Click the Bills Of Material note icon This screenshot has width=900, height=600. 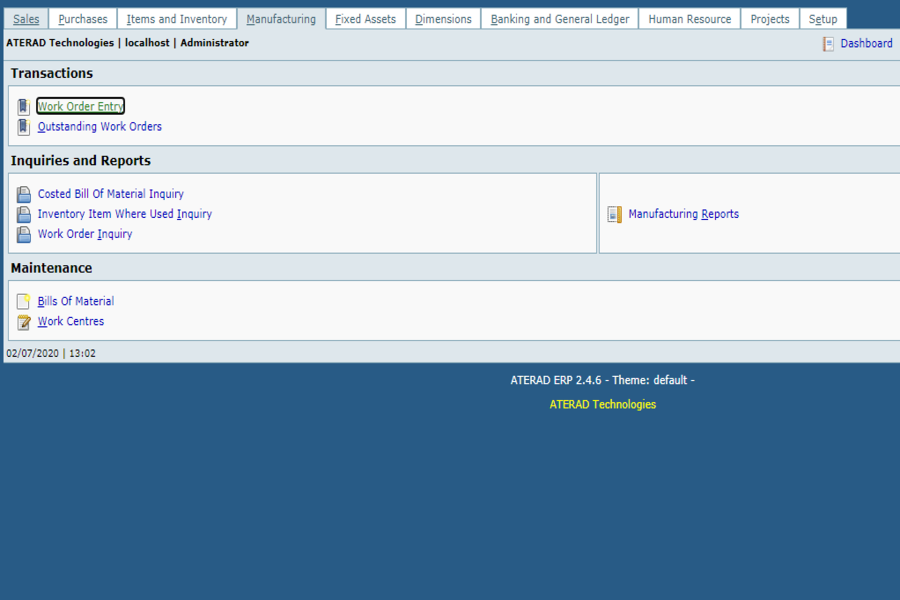coord(24,301)
